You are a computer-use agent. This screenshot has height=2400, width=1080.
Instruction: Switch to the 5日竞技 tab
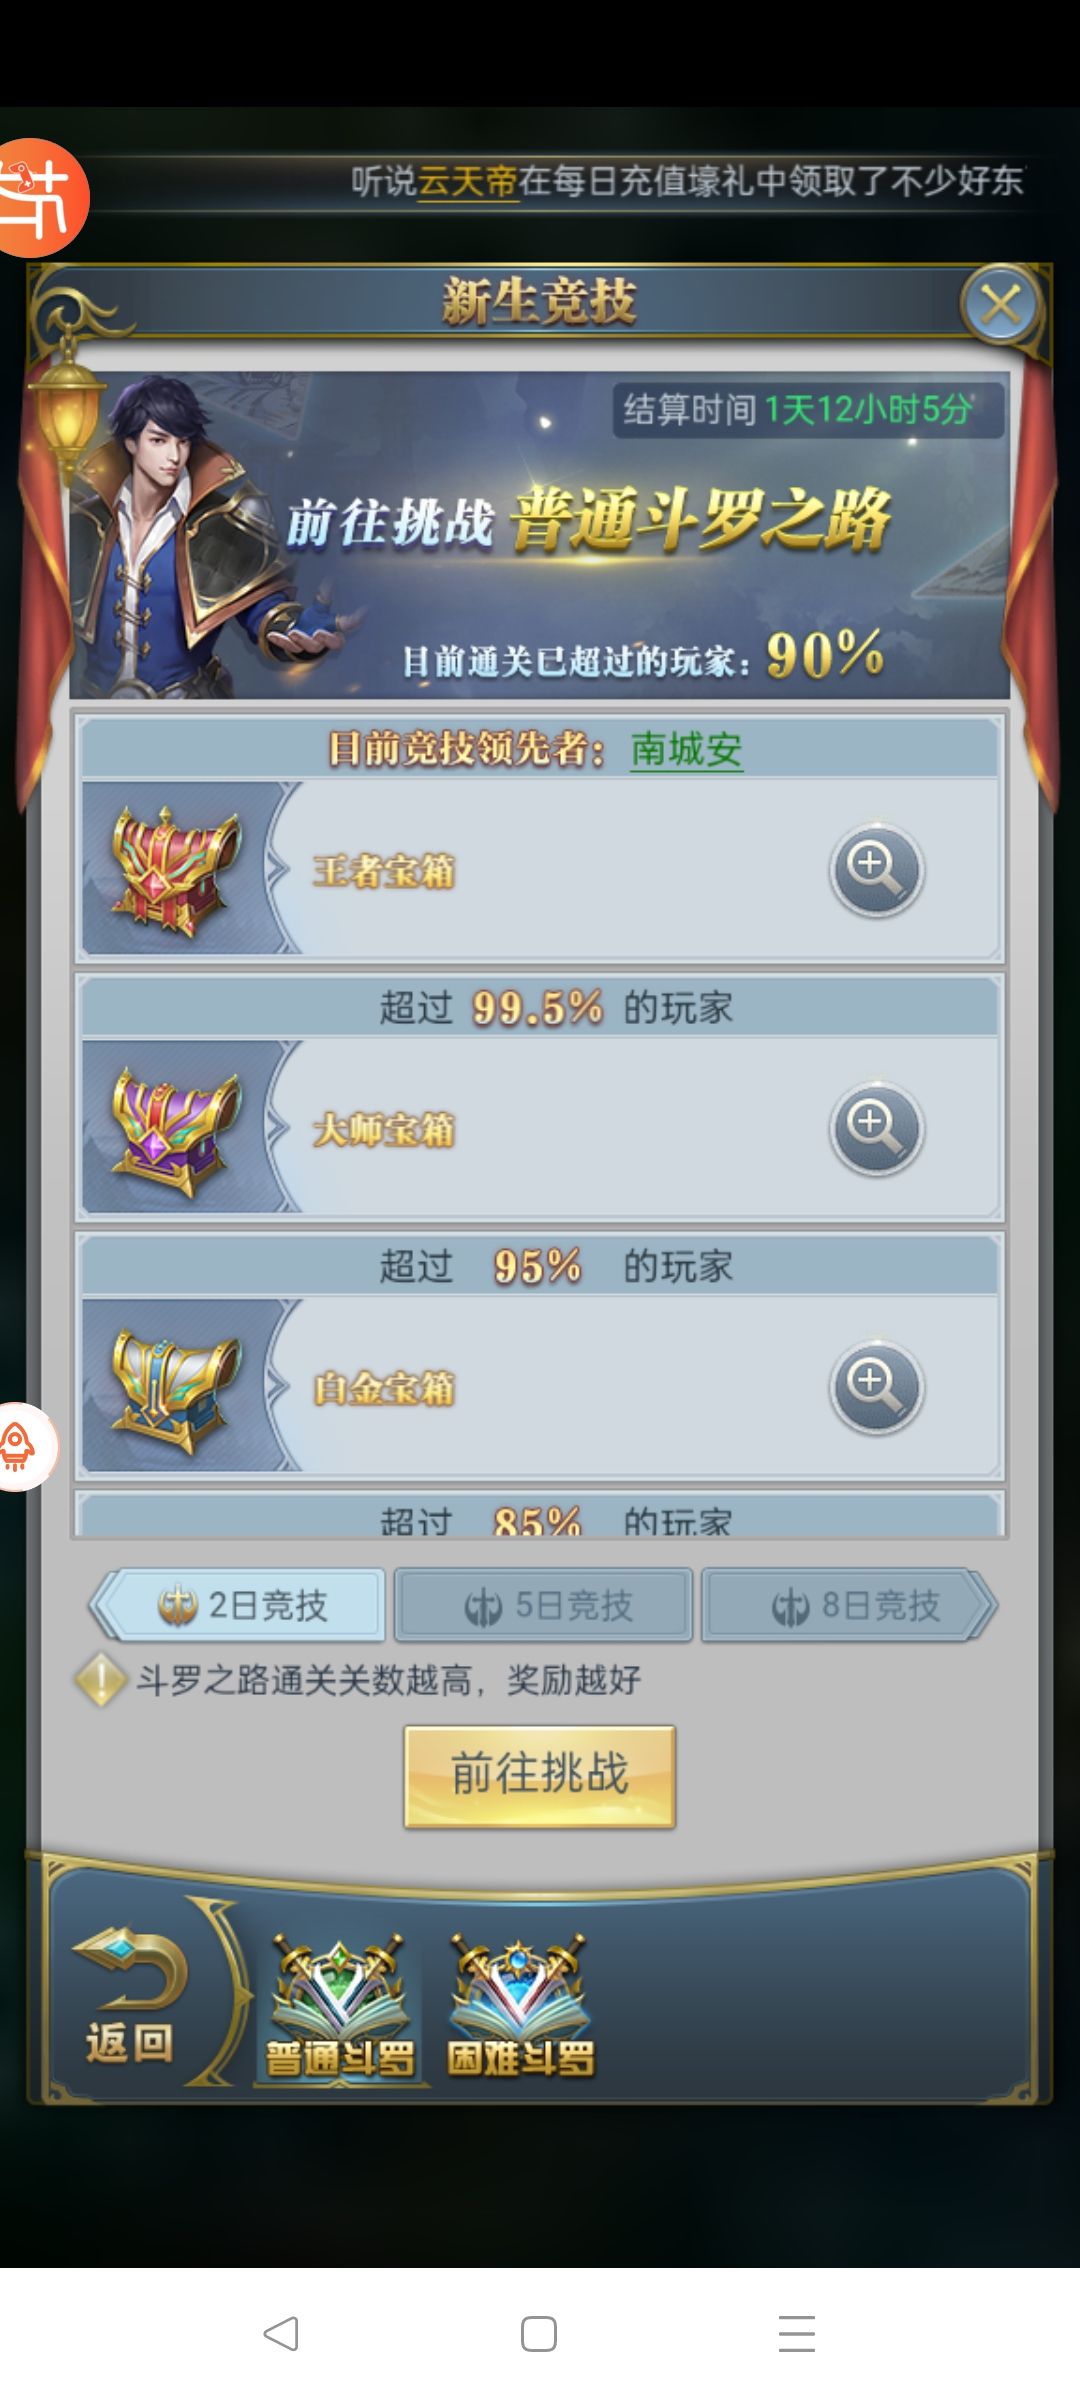pyautogui.click(x=543, y=1605)
